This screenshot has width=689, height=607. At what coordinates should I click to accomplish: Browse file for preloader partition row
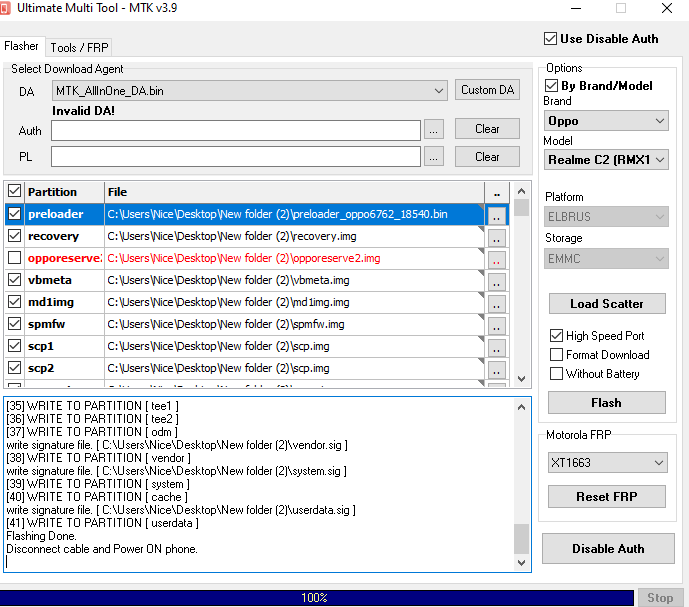click(x=497, y=216)
